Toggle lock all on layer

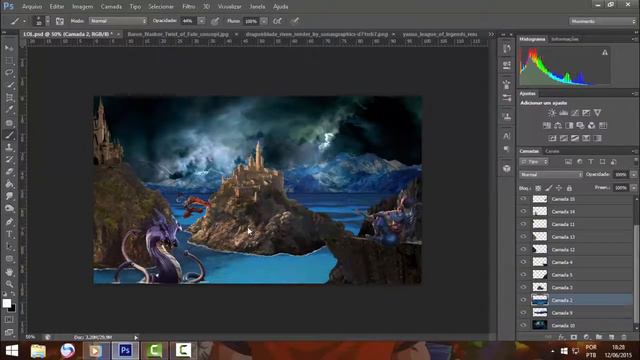point(569,188)
